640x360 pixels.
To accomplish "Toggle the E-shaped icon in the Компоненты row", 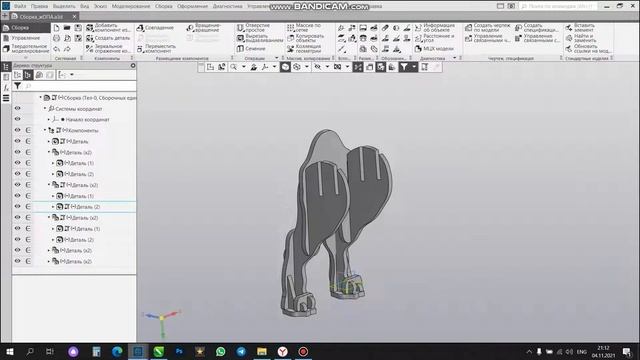I will [x=28, y=130].
